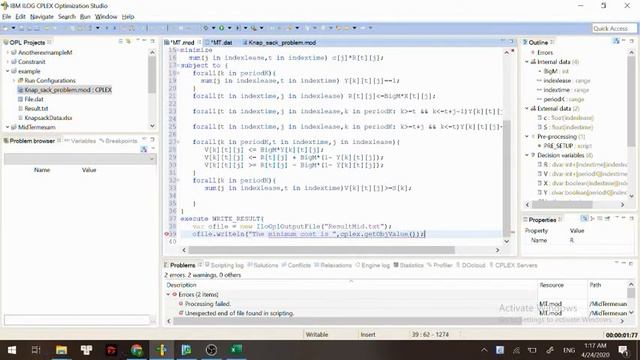Click the notification center icon
This screenshot has height=360, width=640.
[623, 350]
